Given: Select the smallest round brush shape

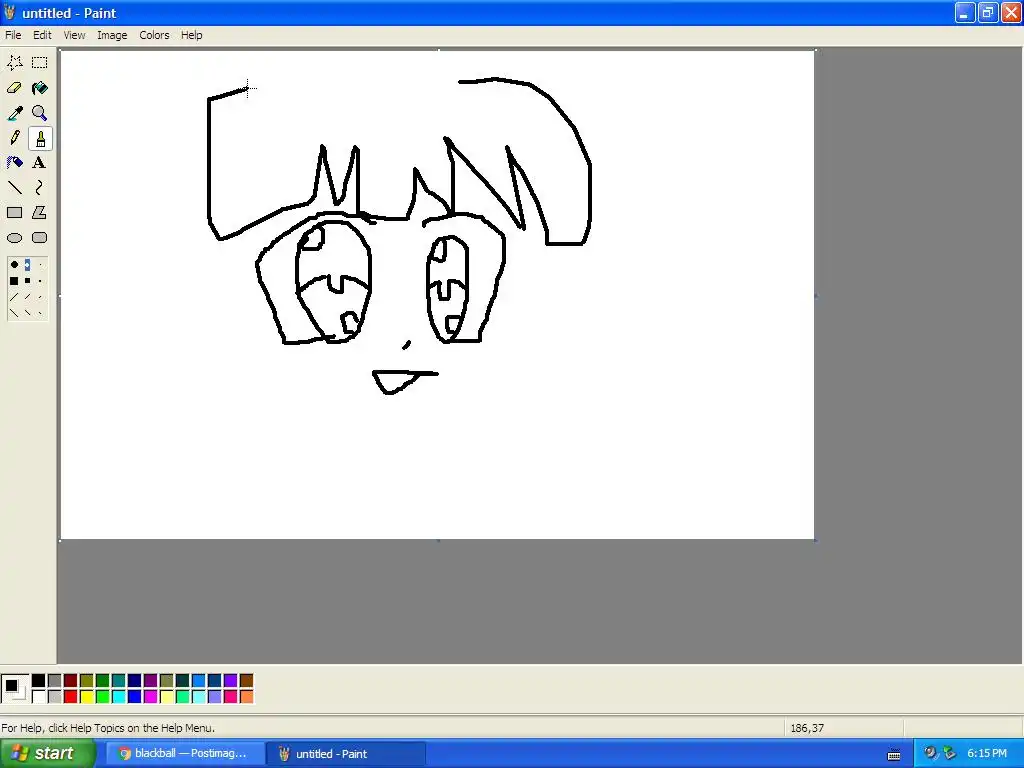Looking at the screenshot, I should click(40, 264).
